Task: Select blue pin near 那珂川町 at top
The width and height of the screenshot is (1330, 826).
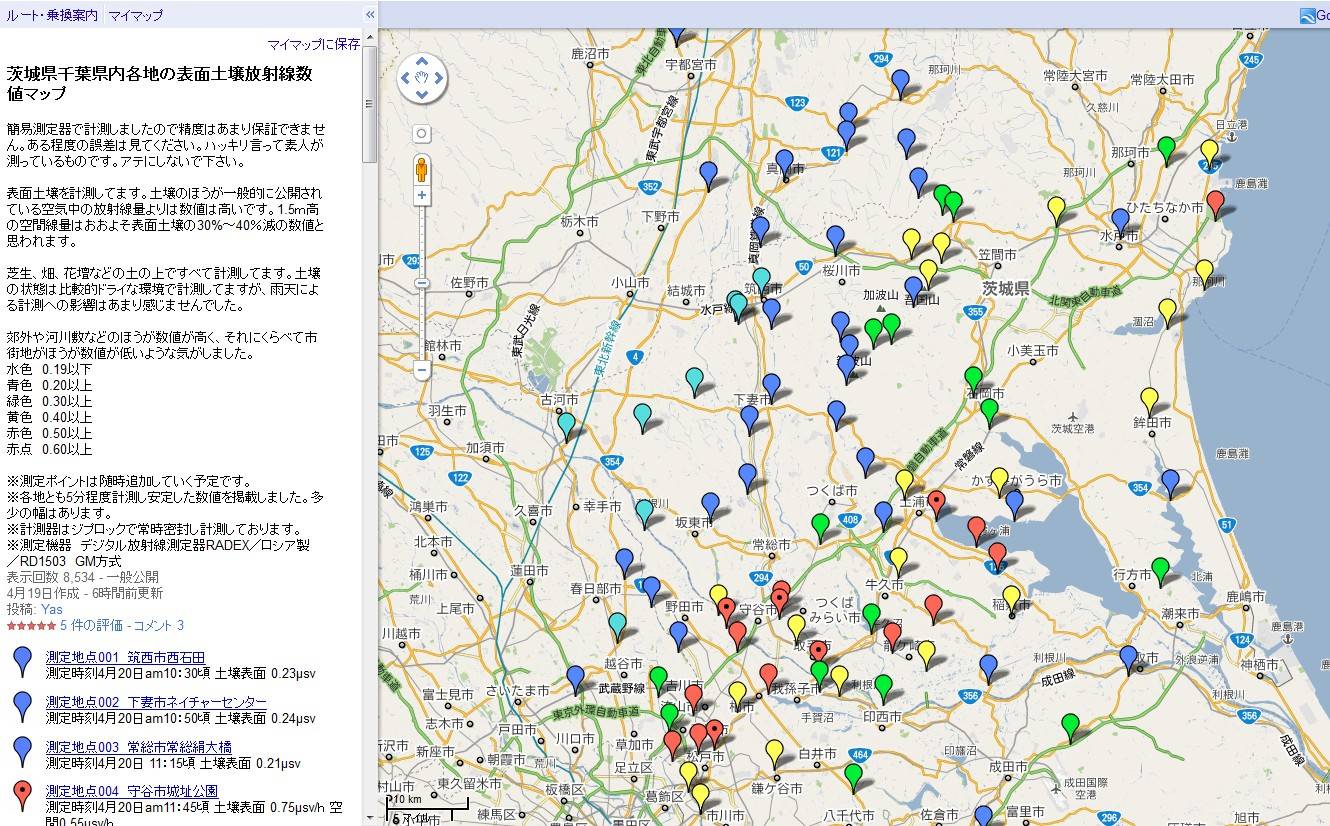Action: pos(900,83)
